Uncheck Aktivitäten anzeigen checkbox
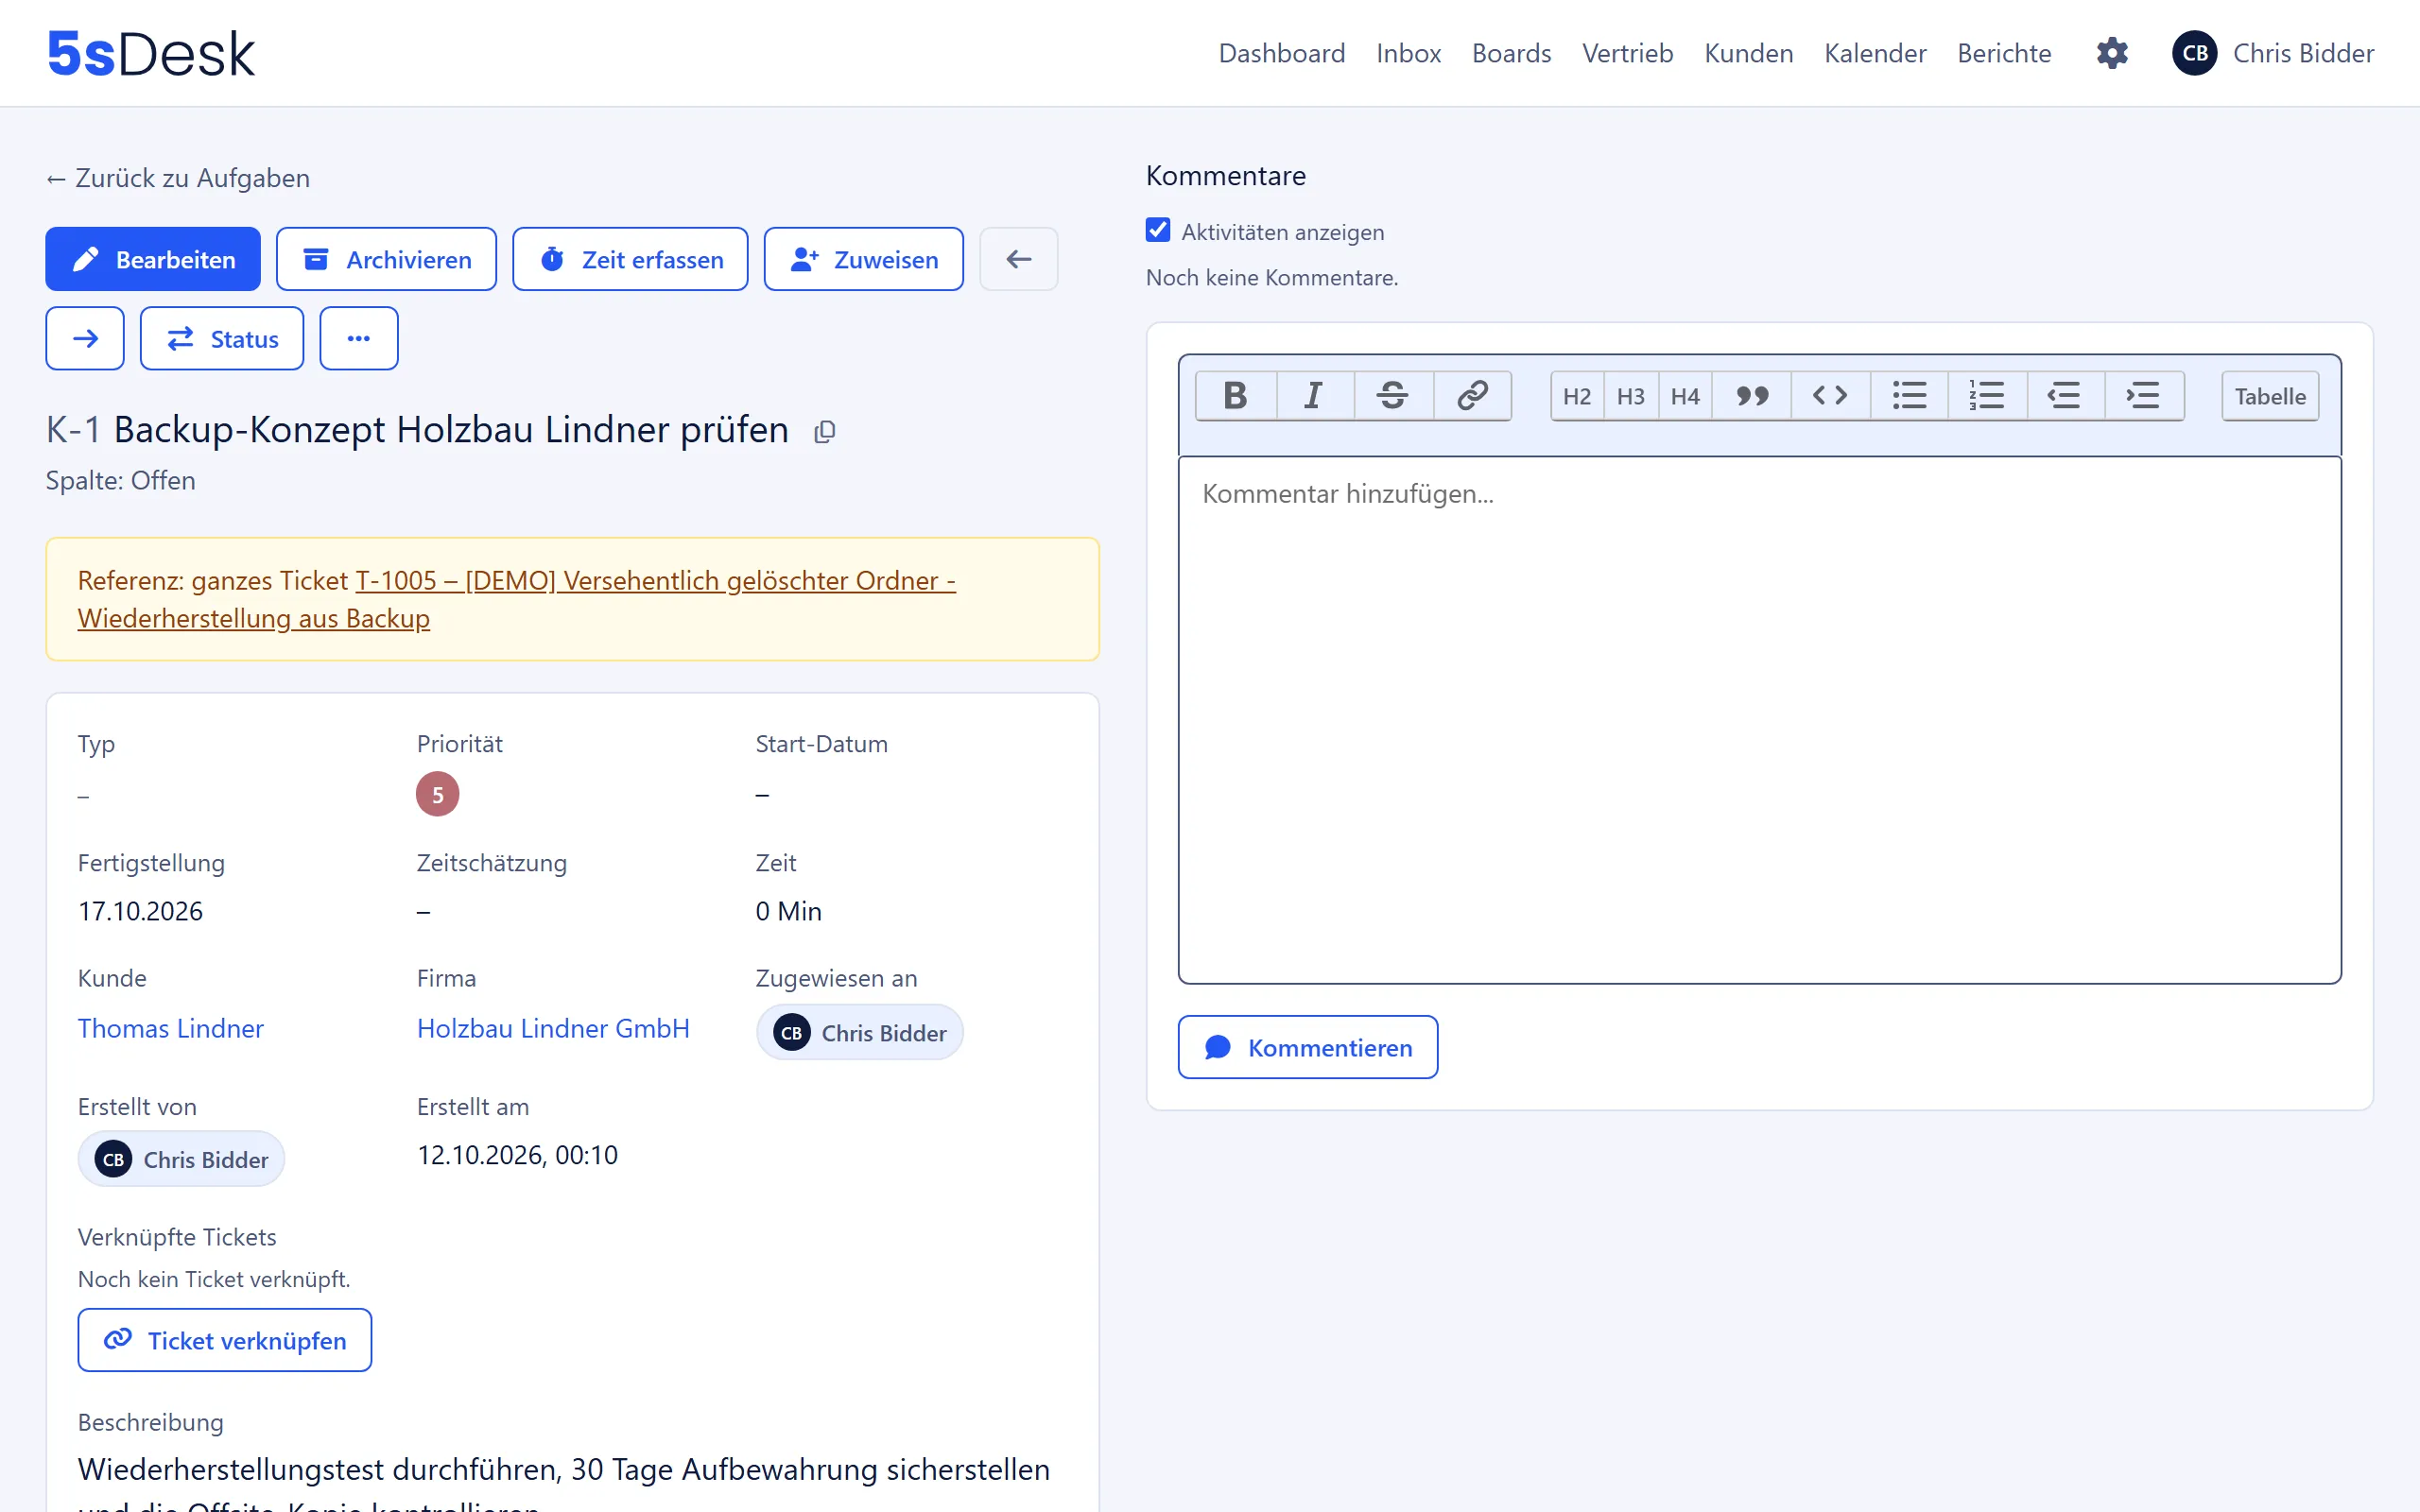Viewport: 2420px width, 1512px height. tap(1158, 231)
